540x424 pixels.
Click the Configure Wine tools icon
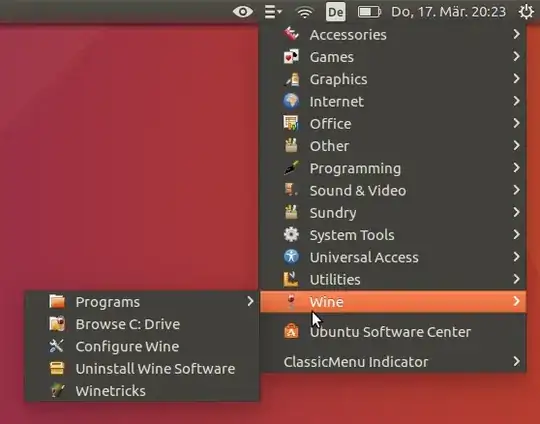pyautogui.click(x=57, y=346)
